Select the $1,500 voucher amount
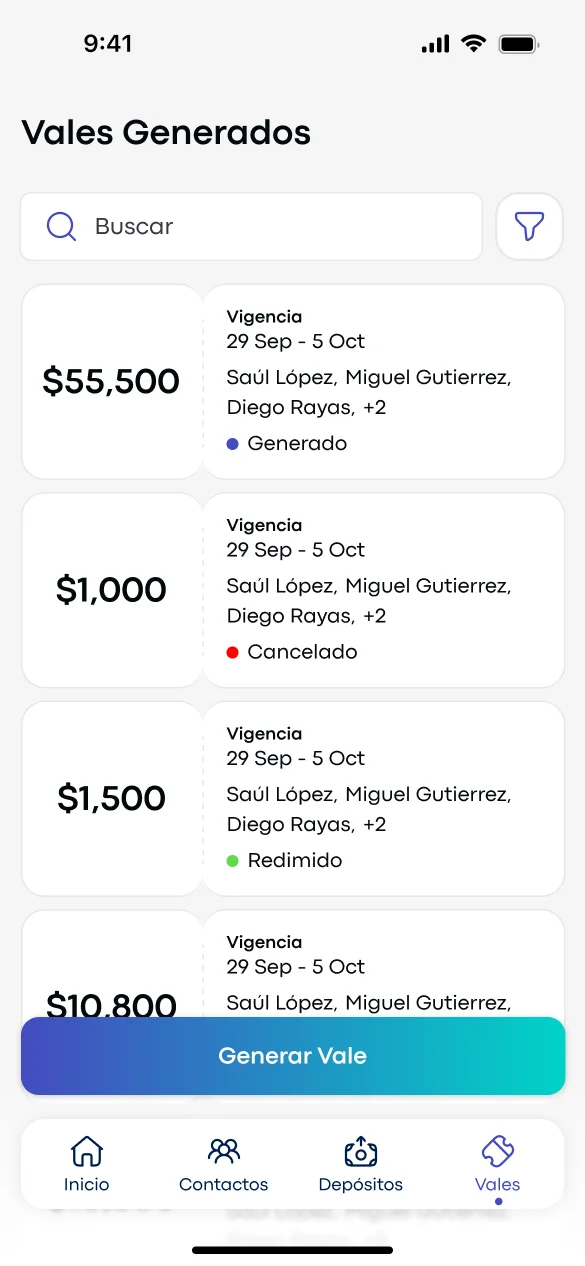 tap(112, 798)
